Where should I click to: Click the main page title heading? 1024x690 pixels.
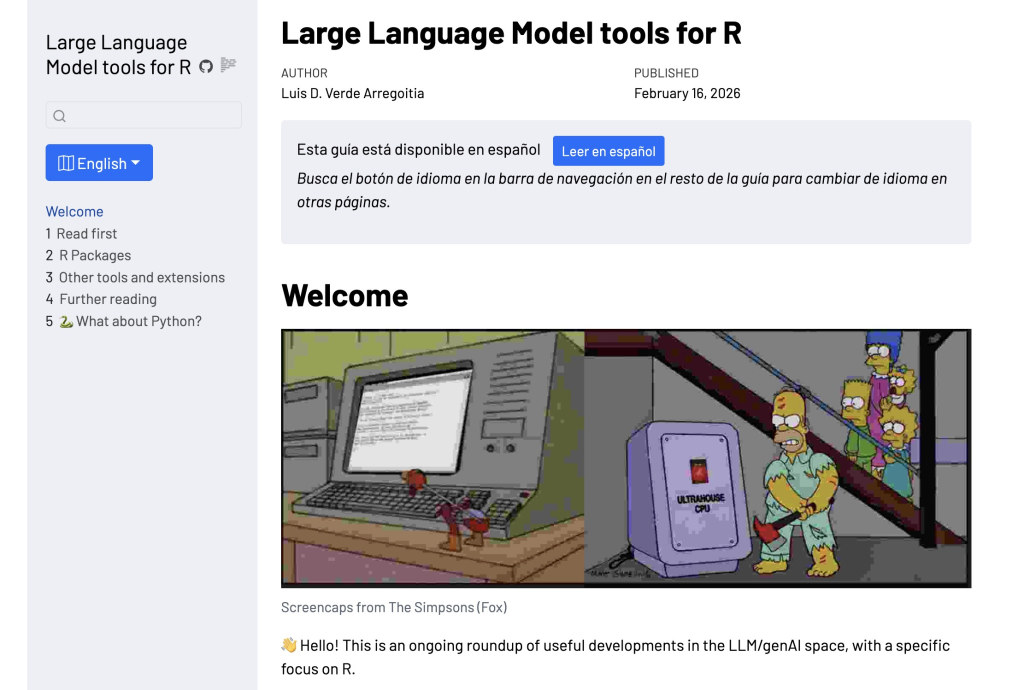[511, 33]
